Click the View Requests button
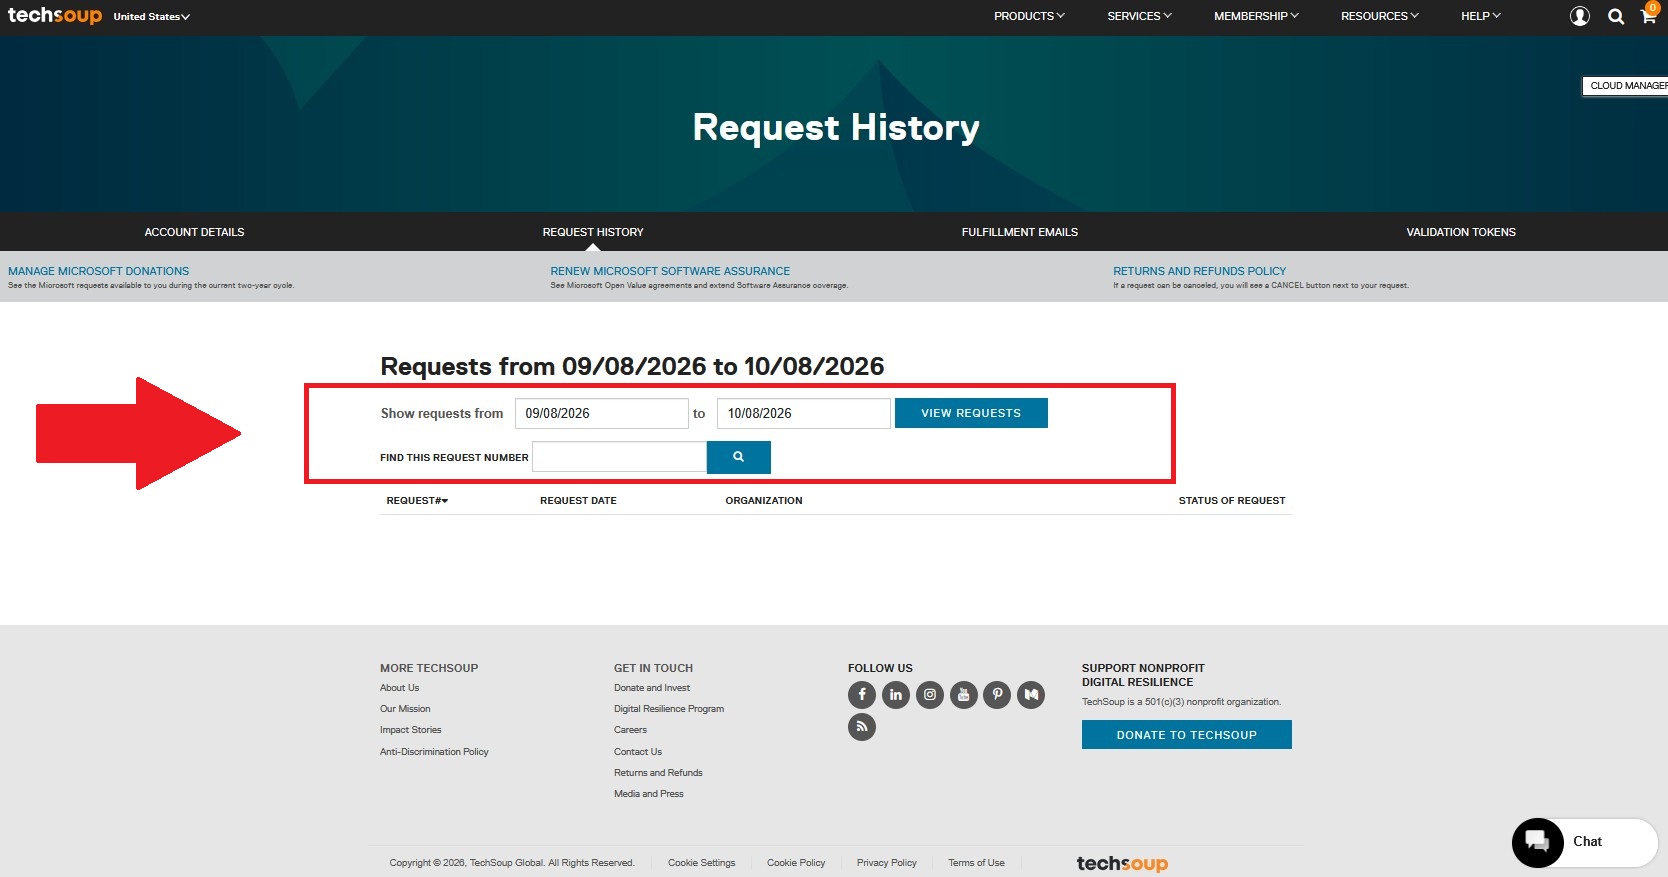Image resolution: width=1668 pixels, height=877 pixels. pyautogui.click(x=971, y=413)
